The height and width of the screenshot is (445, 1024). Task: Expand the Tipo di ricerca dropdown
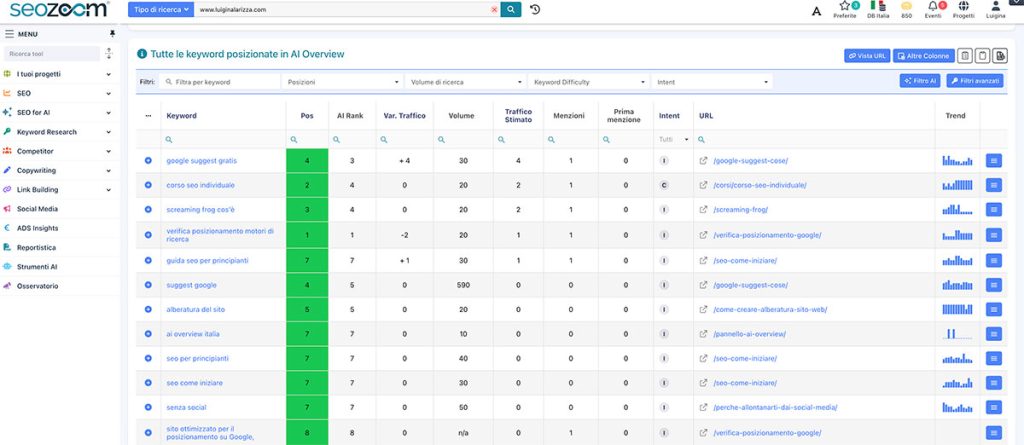161,10
